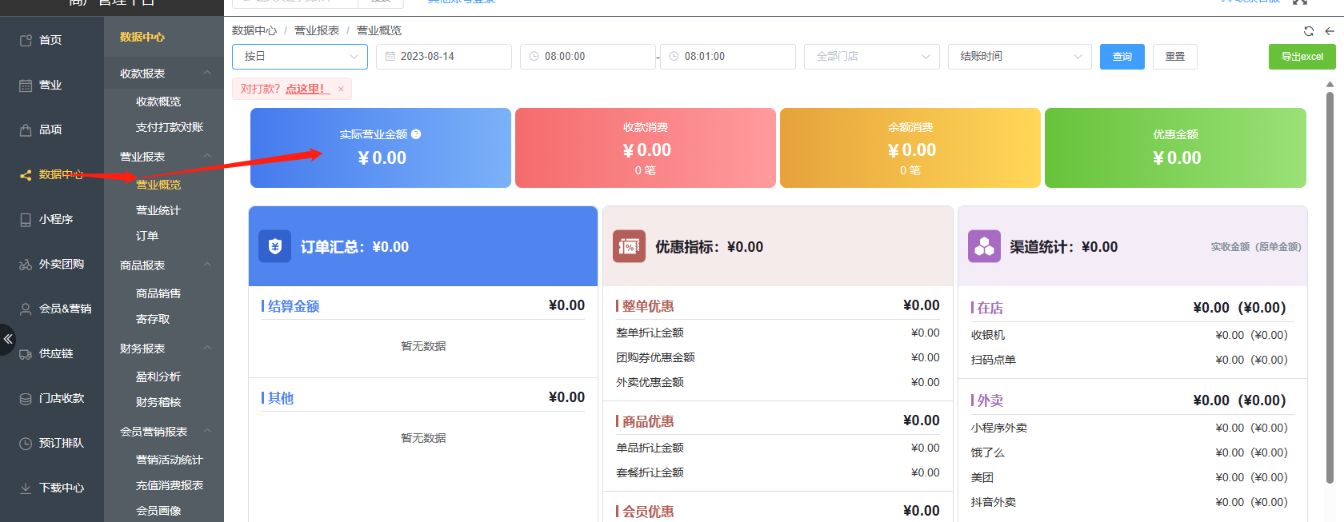
Task: Click the yellow 余额消费 card
Action: 911,148
